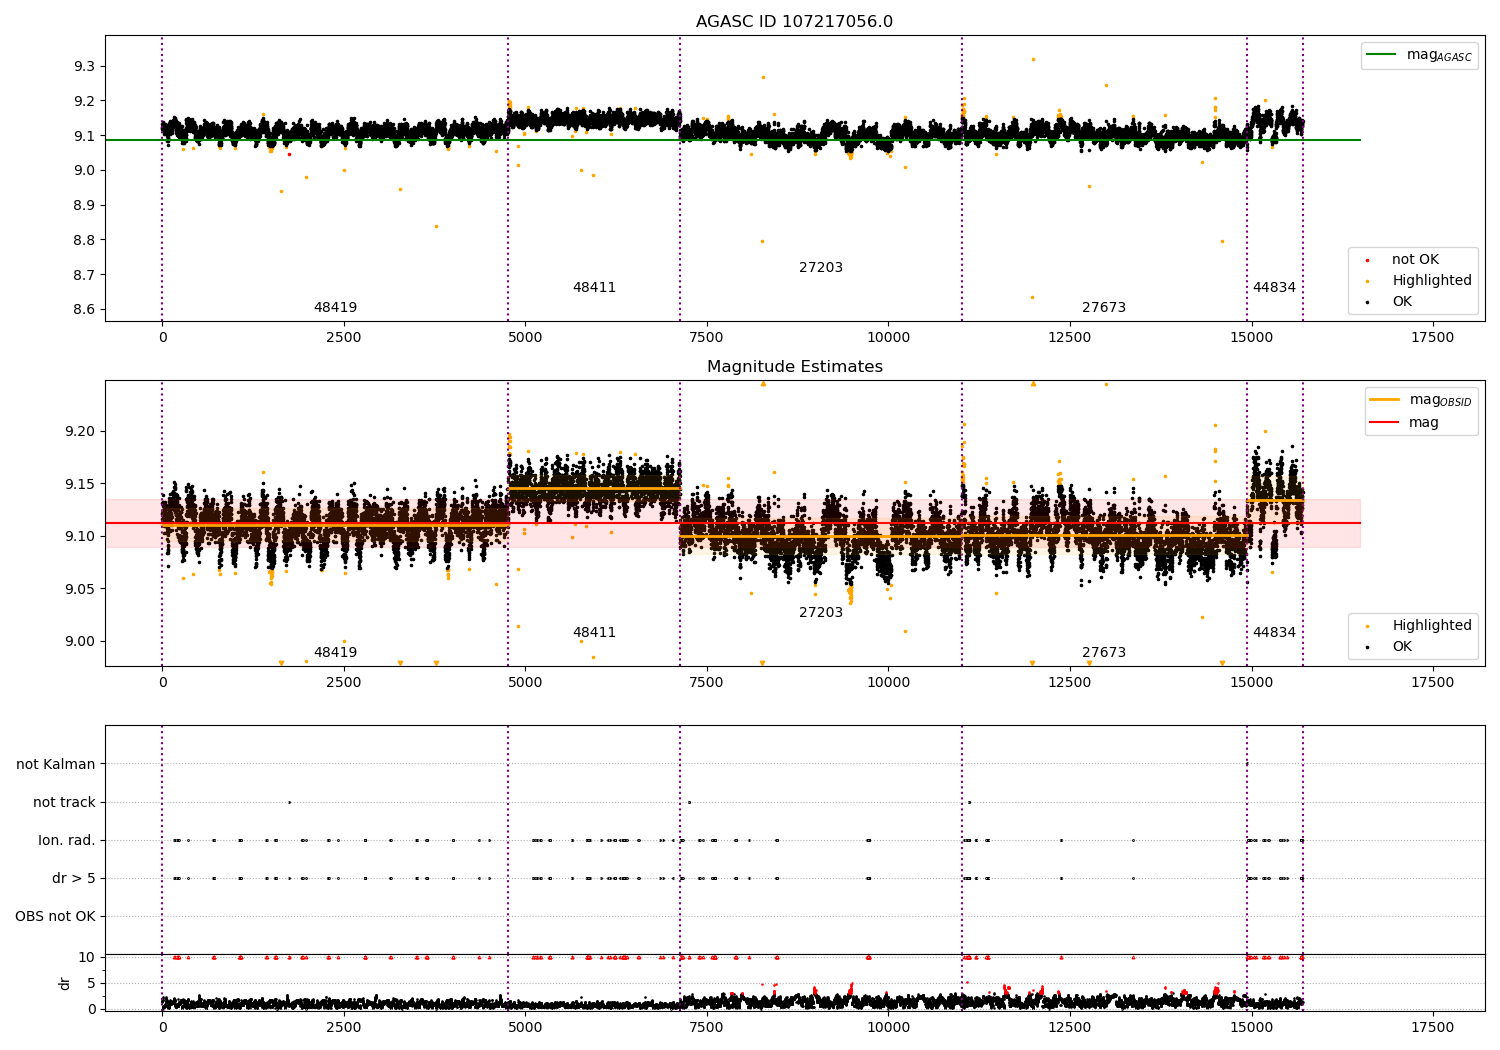Click 'Highlighted' legend entry in middle plot
The width and height of the screenshot is (1500, 1050).
pos(1432,626)
